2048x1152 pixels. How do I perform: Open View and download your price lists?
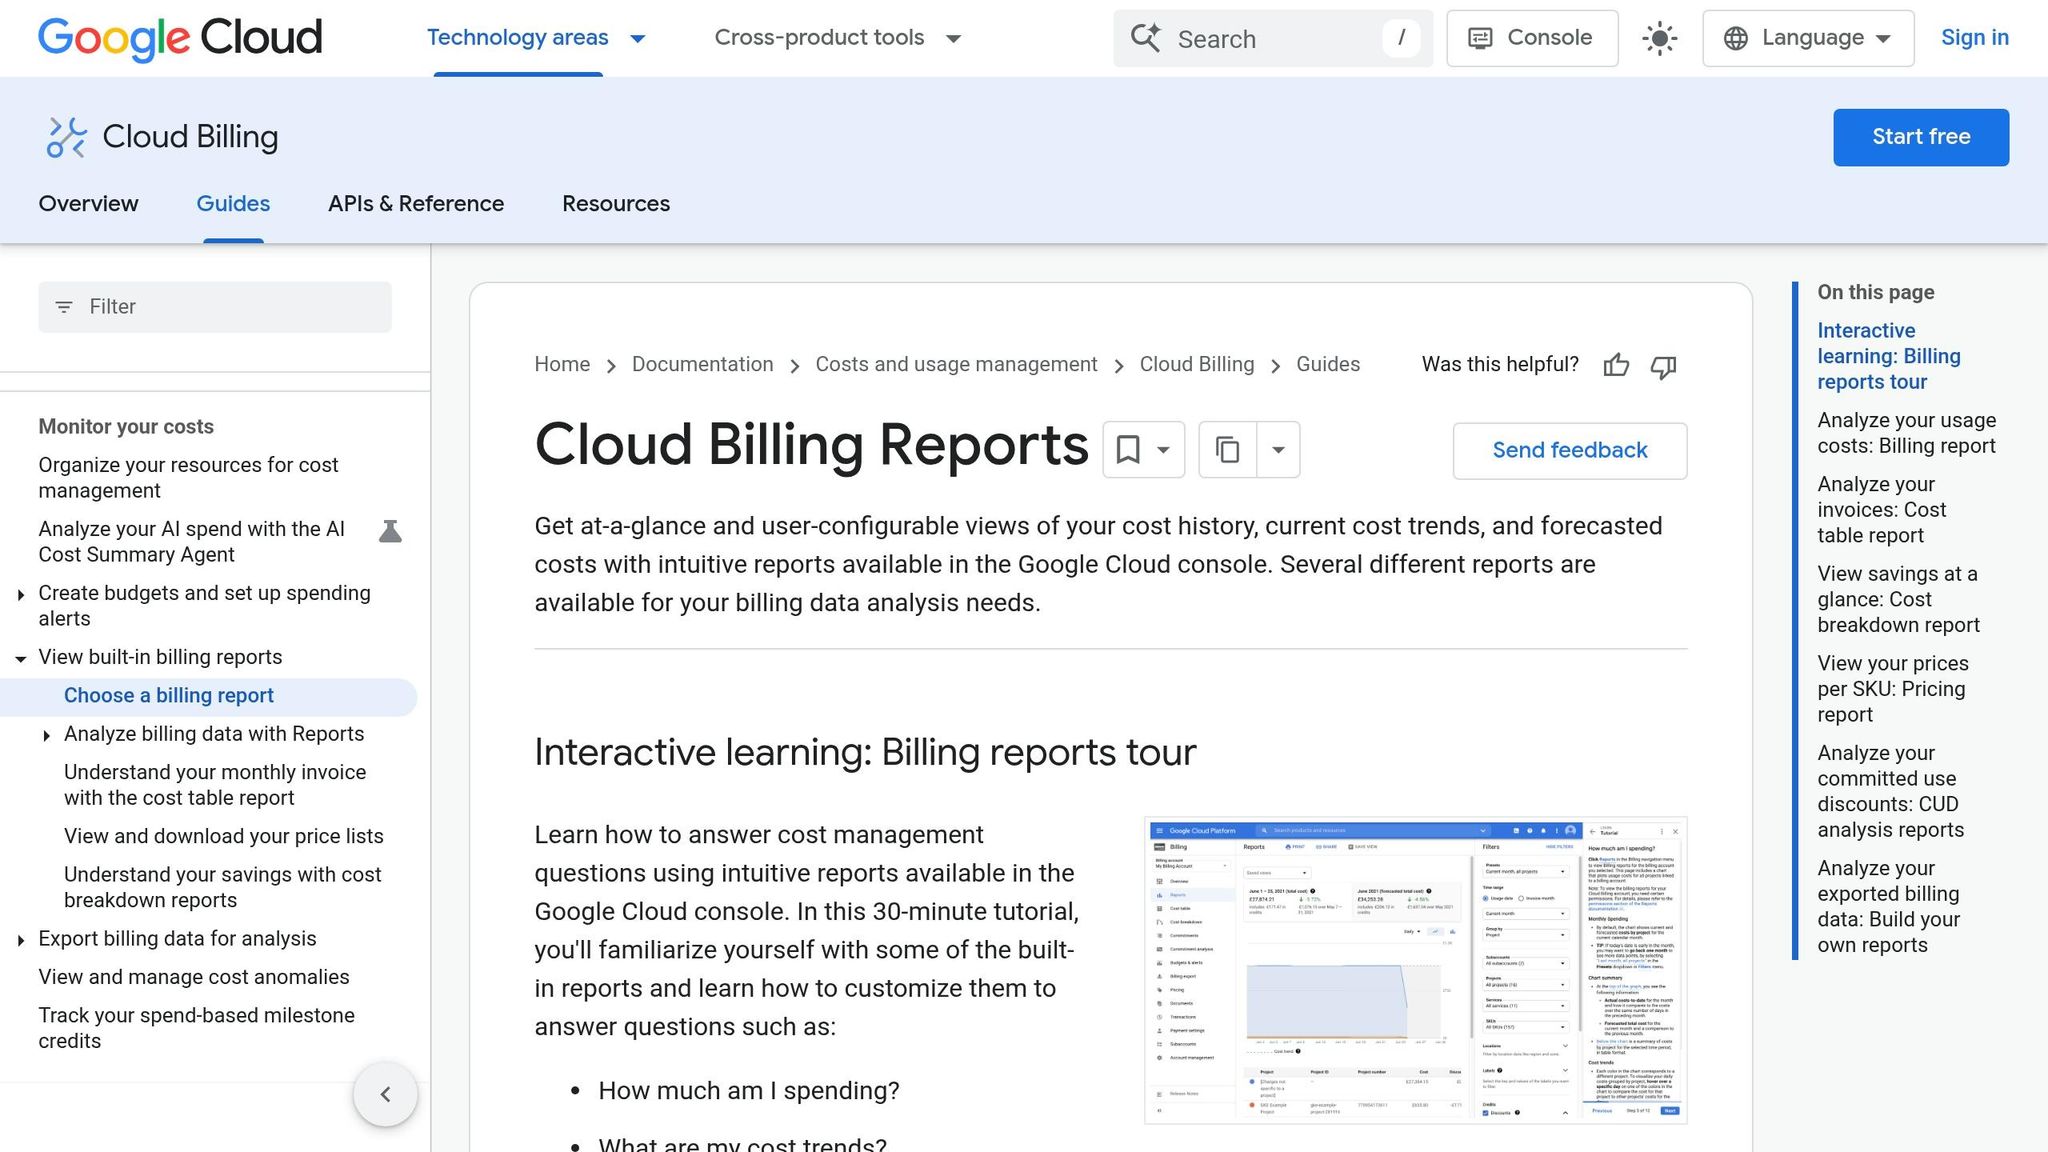[x=224, y=836]
